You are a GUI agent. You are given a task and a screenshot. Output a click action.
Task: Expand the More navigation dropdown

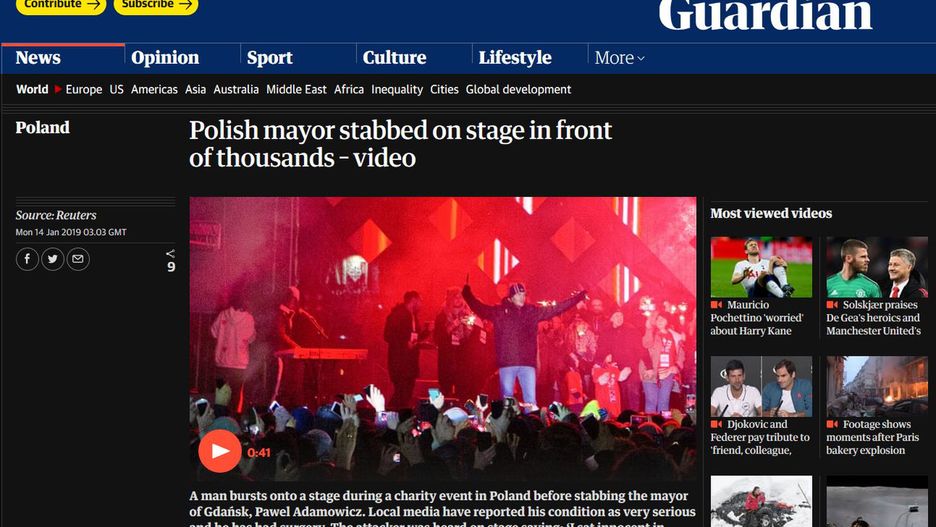tap(619, 58)
